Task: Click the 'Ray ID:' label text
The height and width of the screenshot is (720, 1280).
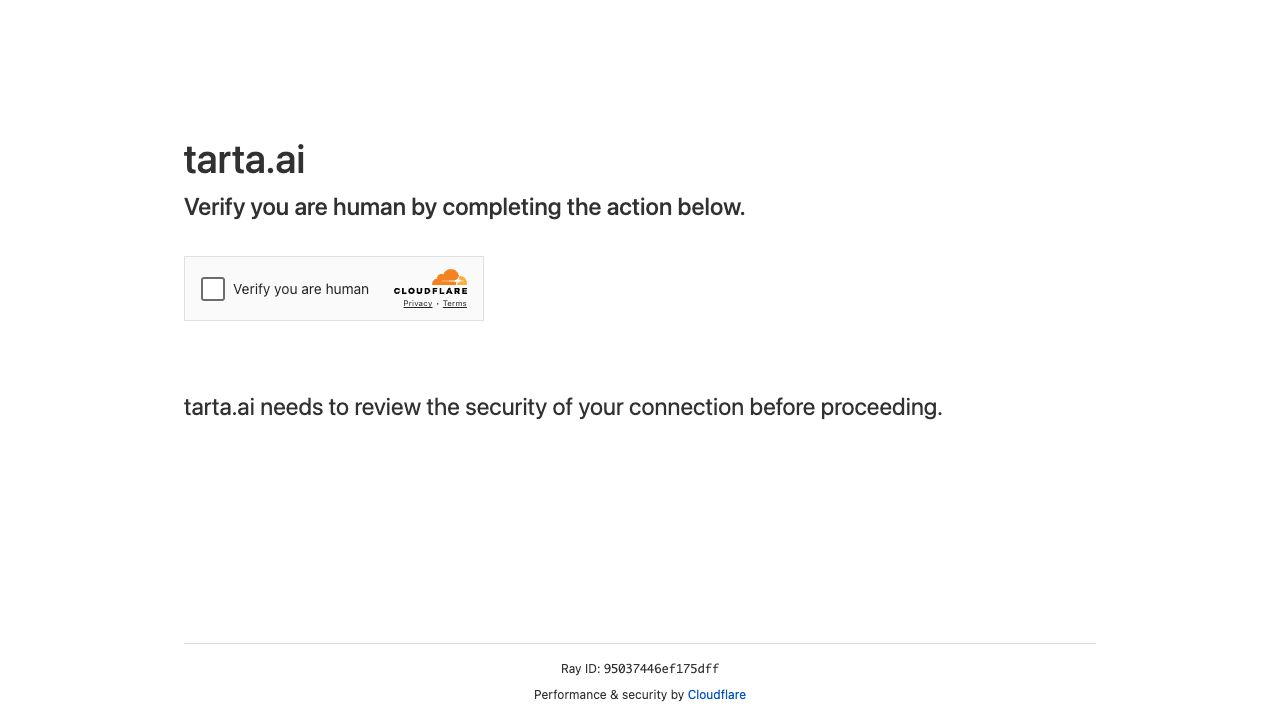Action: [580, 669]
